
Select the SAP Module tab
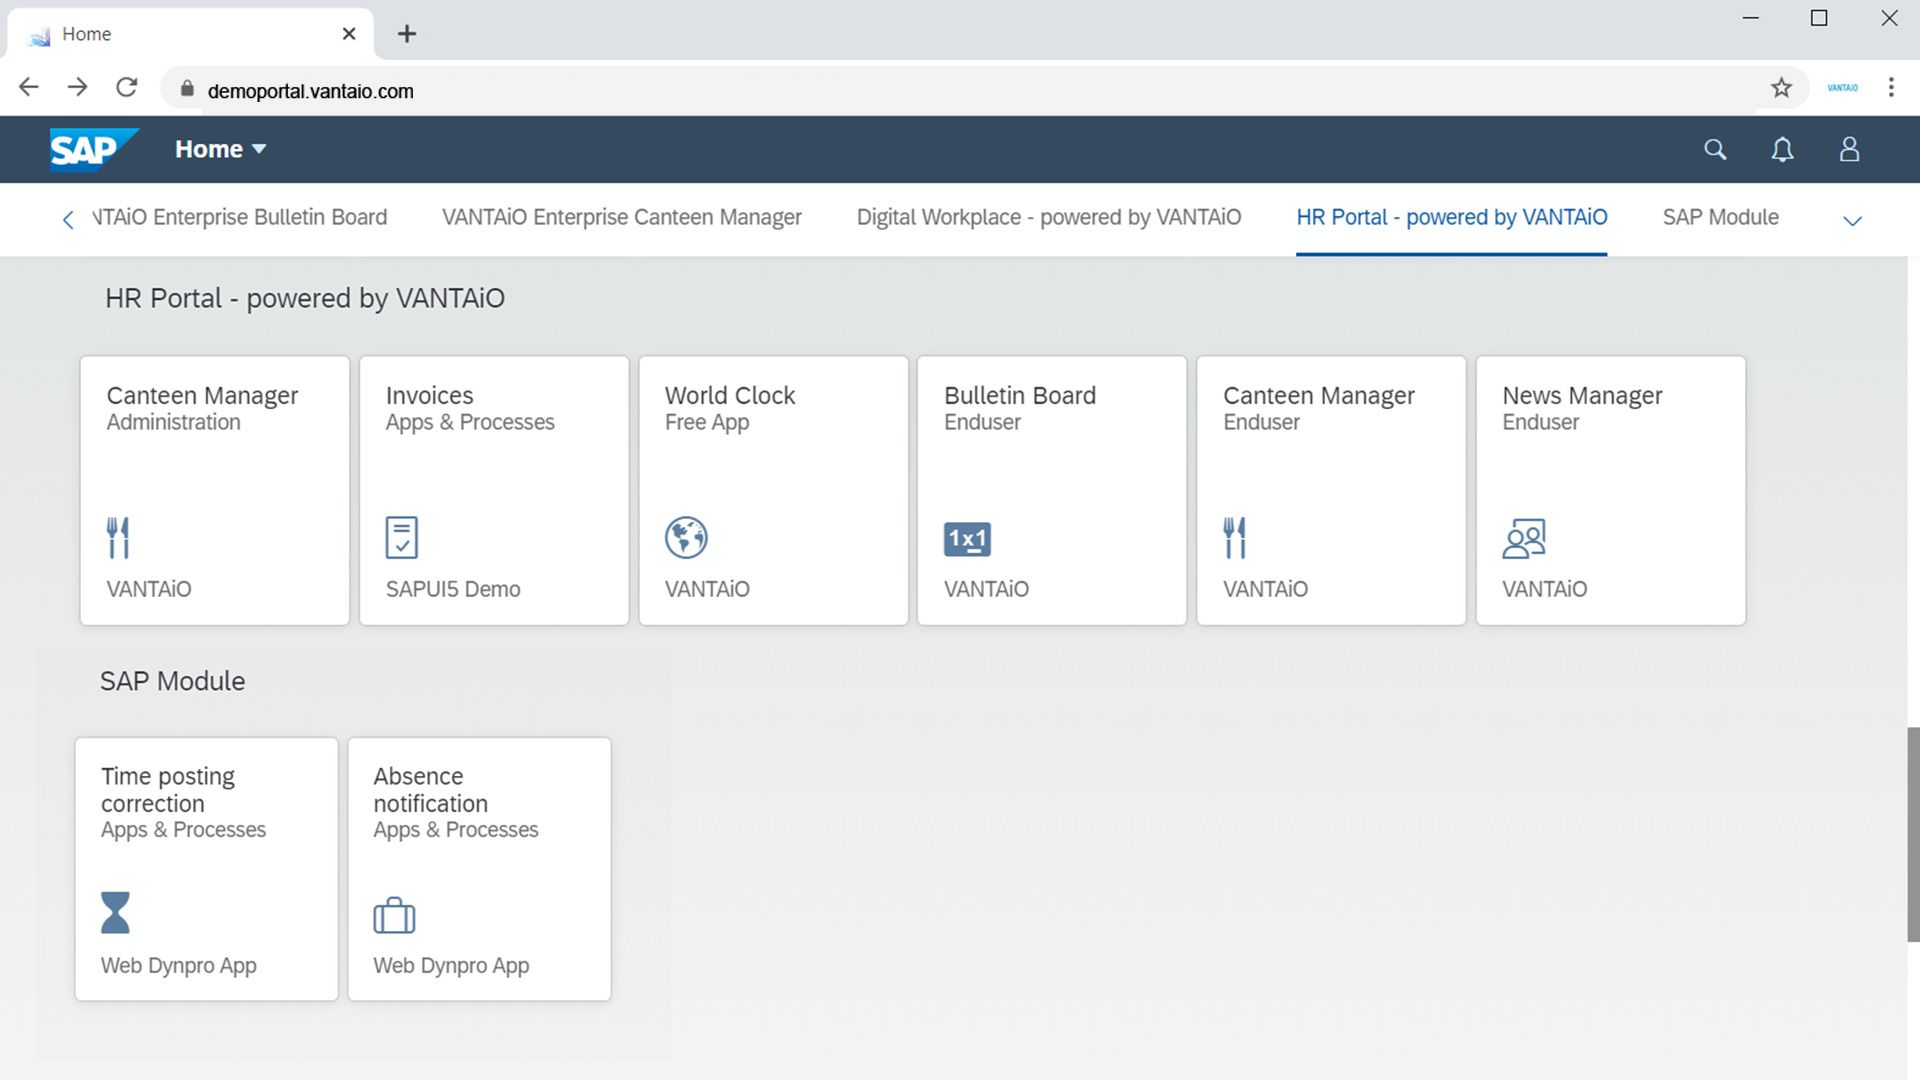pyautogui.click(x=1720, y=217)
